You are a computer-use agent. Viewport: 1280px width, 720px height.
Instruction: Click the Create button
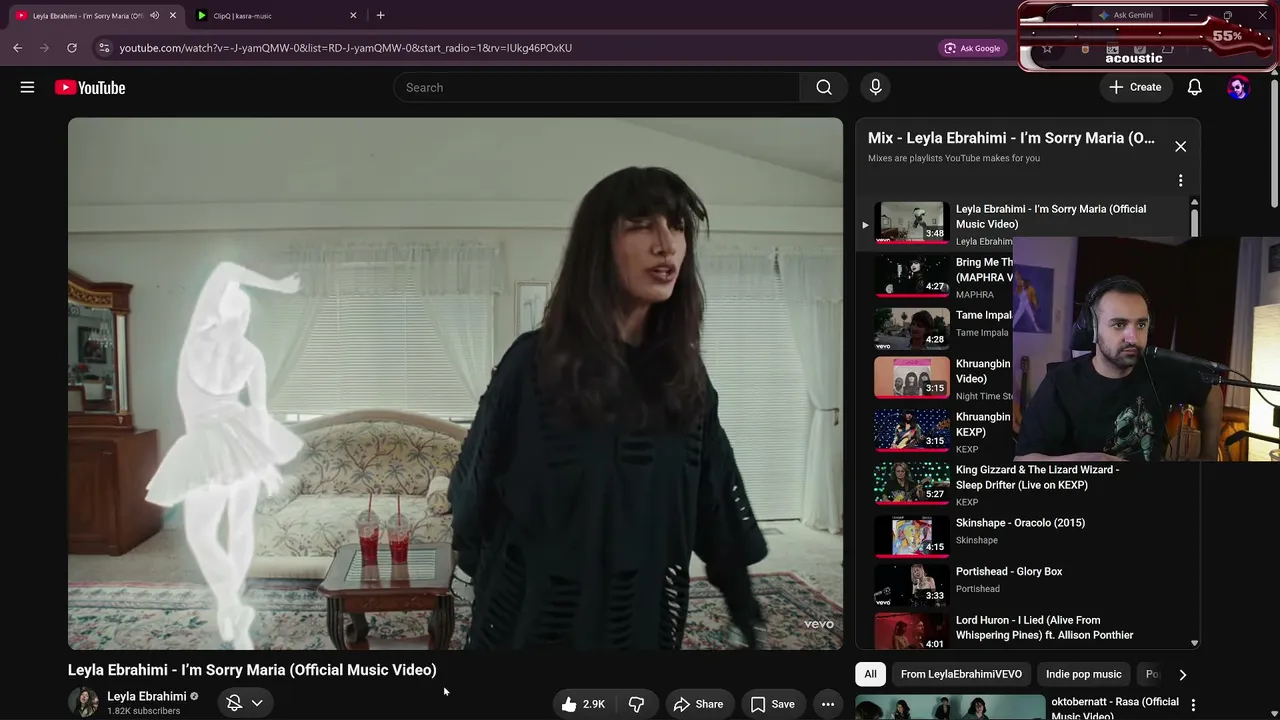(x=1135, y=87)
